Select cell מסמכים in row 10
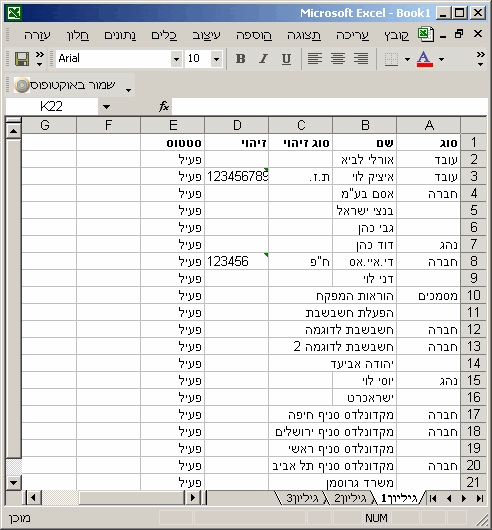This screenshot has width=492, height=530. pos(429,295)
